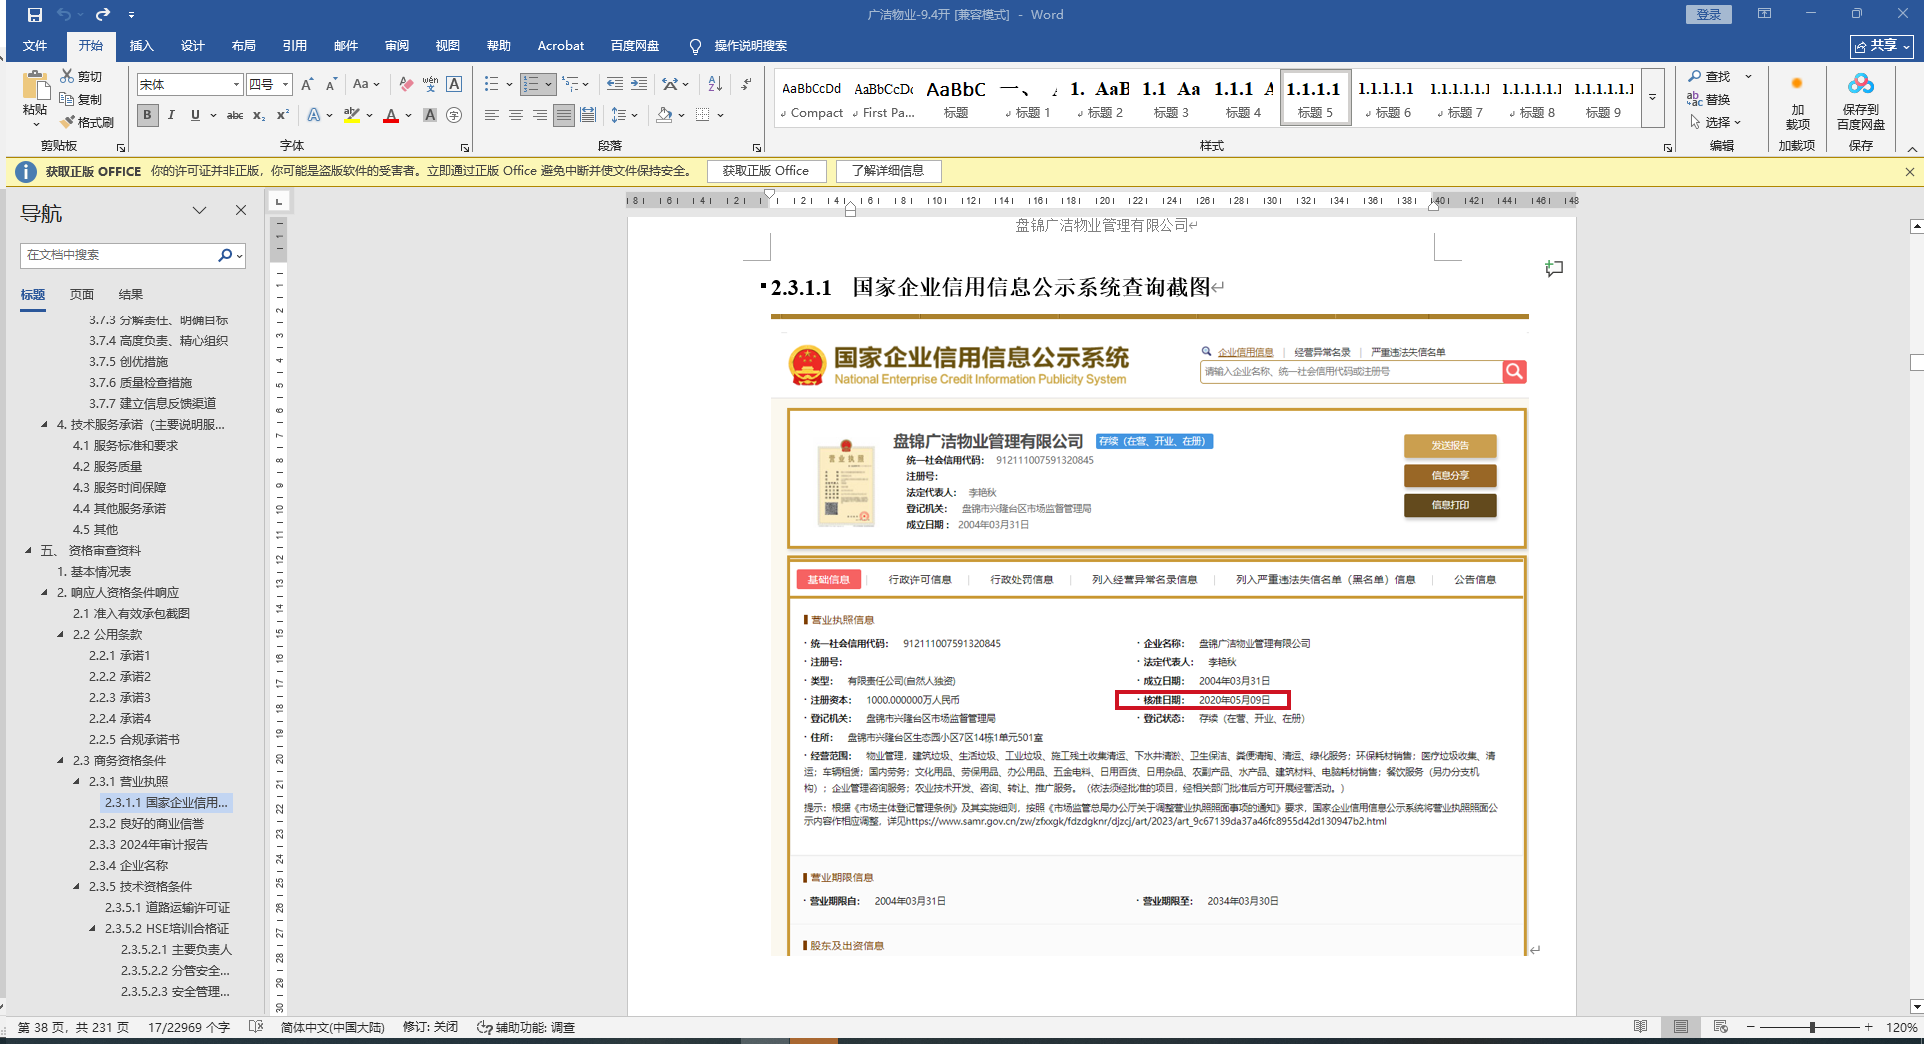Align the paragraph text to the left
The height and width of the screenshot is (1044, 1924).
(492, 115)
